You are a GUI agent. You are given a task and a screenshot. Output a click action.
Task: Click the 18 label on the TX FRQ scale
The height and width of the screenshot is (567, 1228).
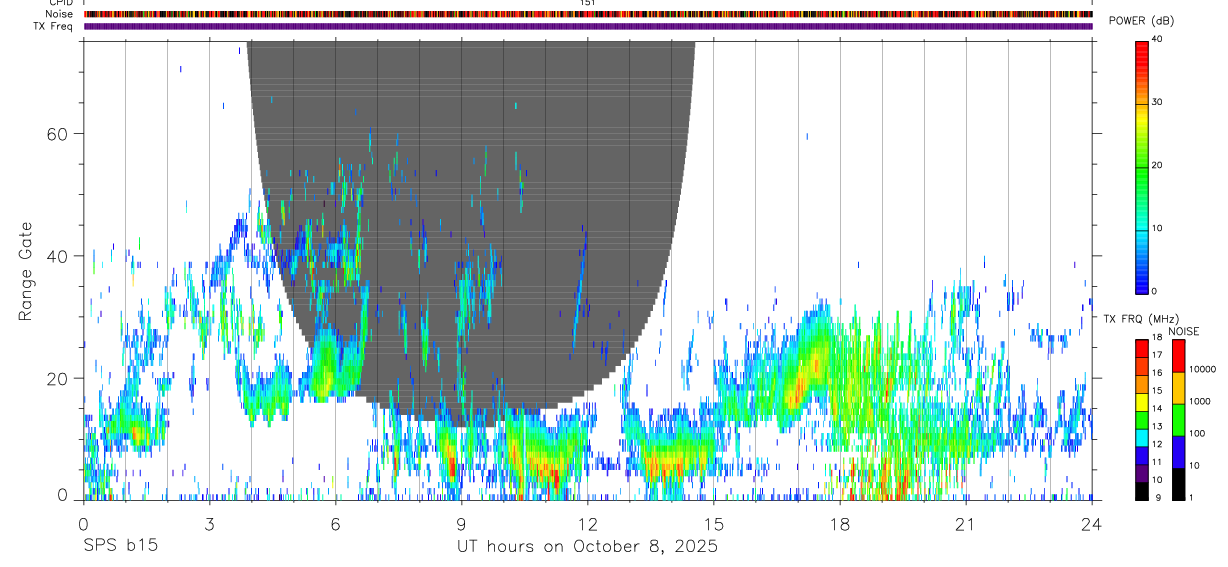point(1157,337)
